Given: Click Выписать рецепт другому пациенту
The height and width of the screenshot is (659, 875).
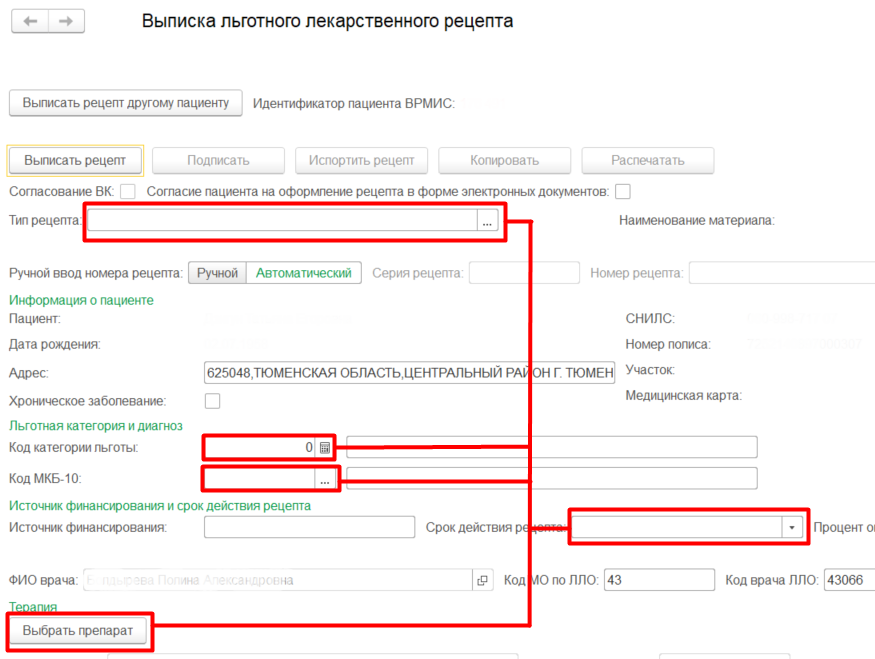Looking at the screenshot, I should (126, 103).
